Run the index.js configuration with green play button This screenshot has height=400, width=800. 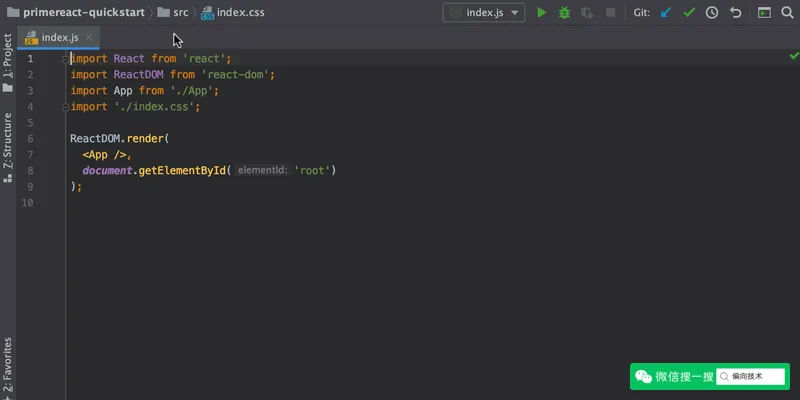tap(542, 13)
